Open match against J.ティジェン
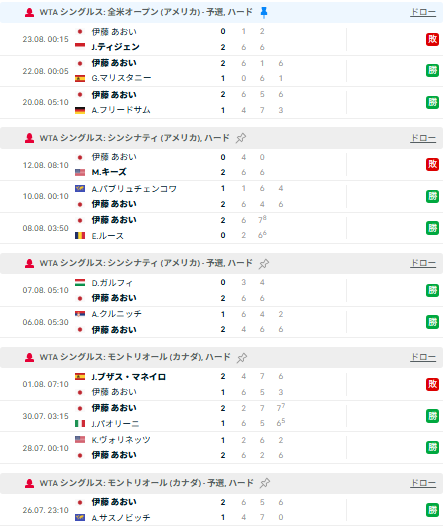448x527 pixels. pyautogui.click(x=221, y=39)
